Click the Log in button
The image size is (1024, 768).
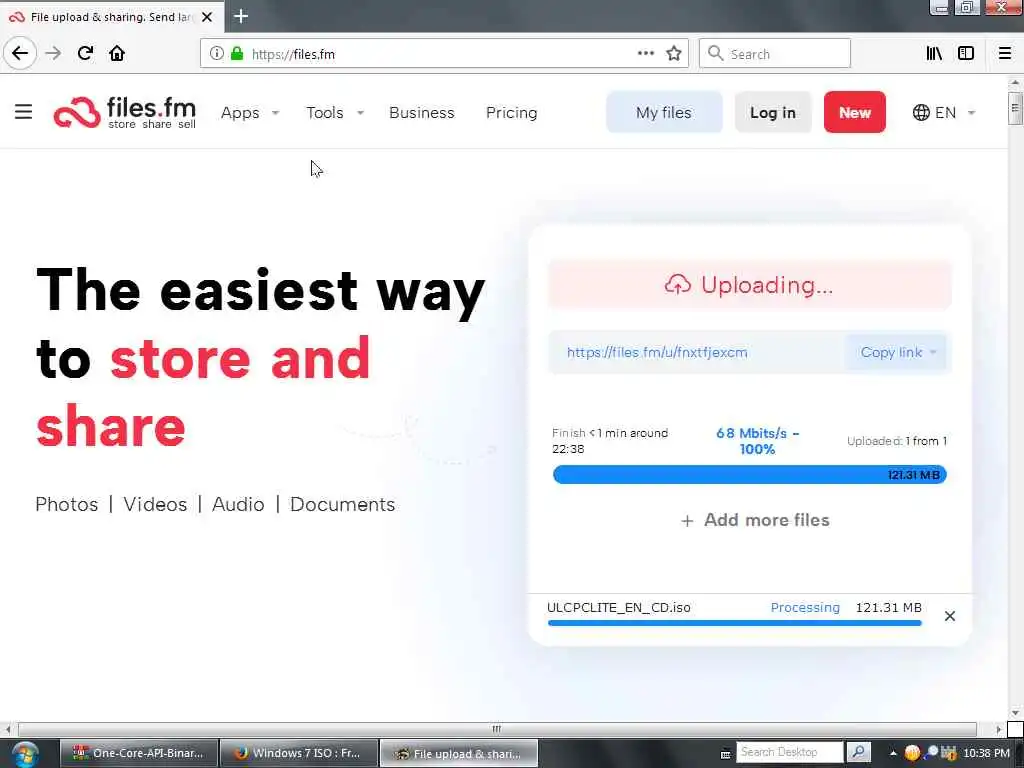click(773, 112)
